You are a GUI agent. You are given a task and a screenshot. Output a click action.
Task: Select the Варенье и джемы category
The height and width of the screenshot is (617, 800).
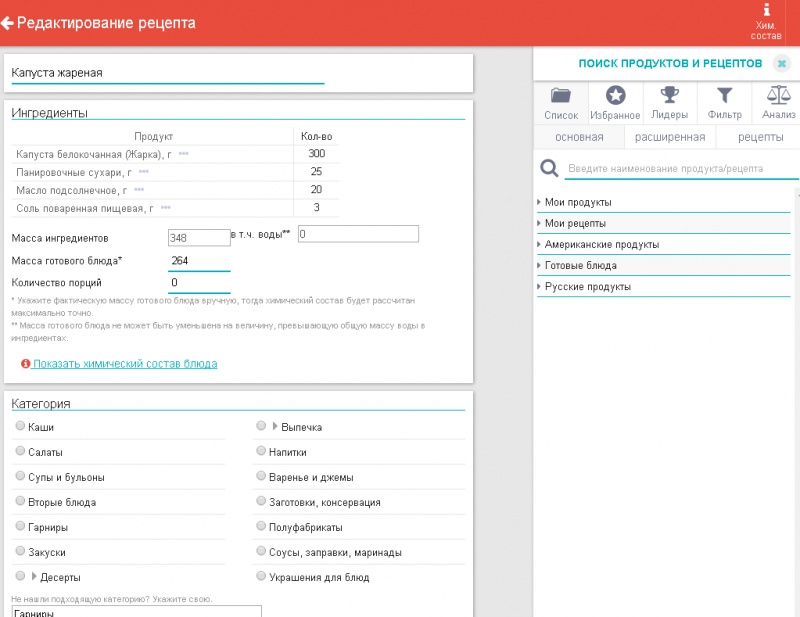point(261,476)
